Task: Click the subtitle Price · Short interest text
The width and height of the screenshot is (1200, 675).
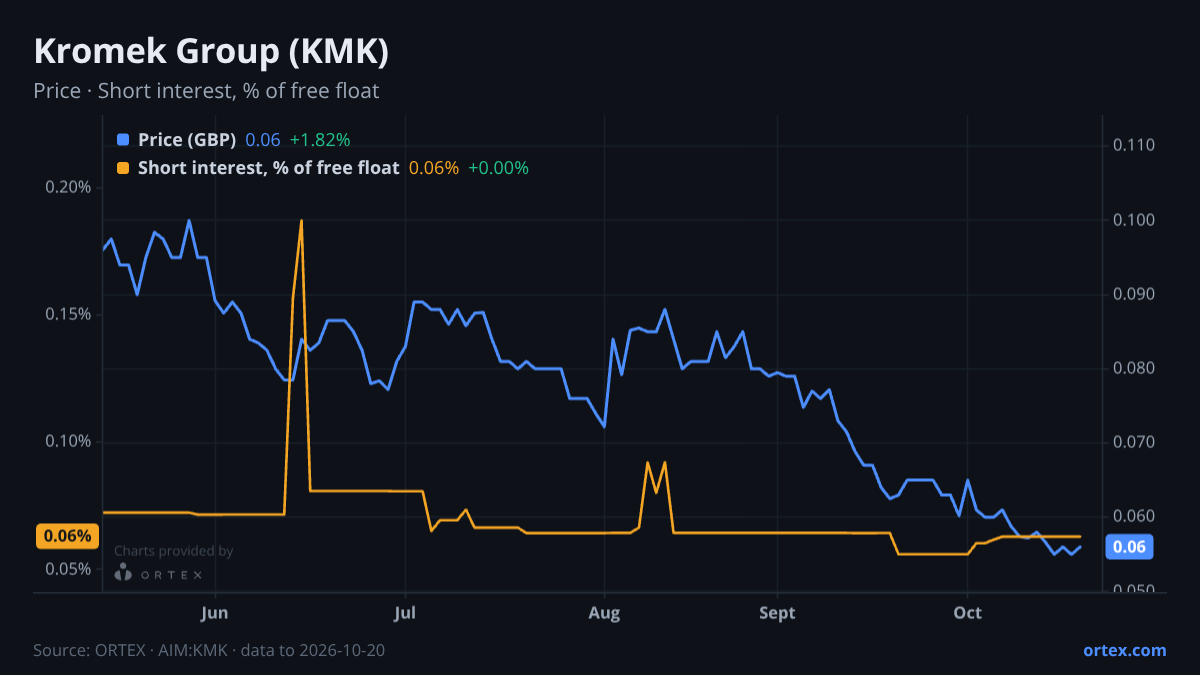Action: click(206, 91)
